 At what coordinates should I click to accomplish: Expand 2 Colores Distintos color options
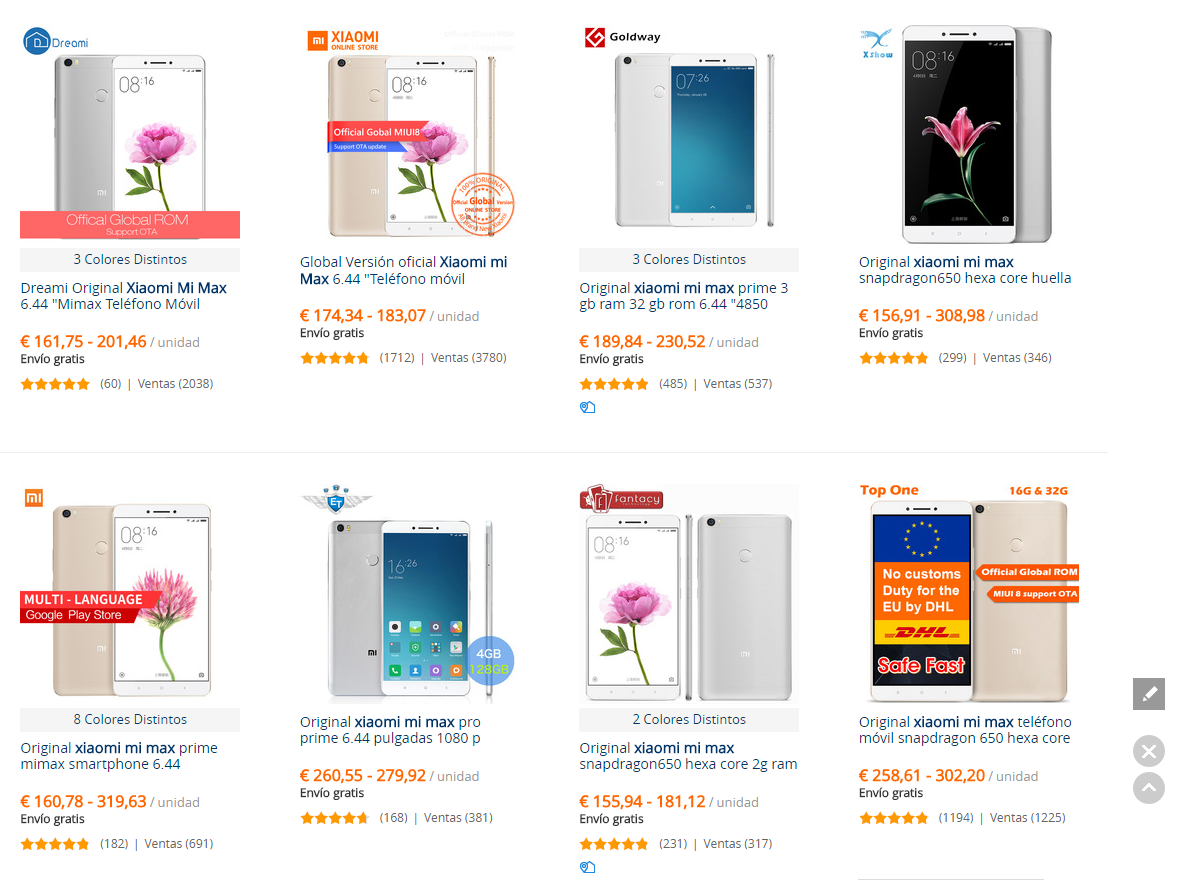tap(689, 719)
